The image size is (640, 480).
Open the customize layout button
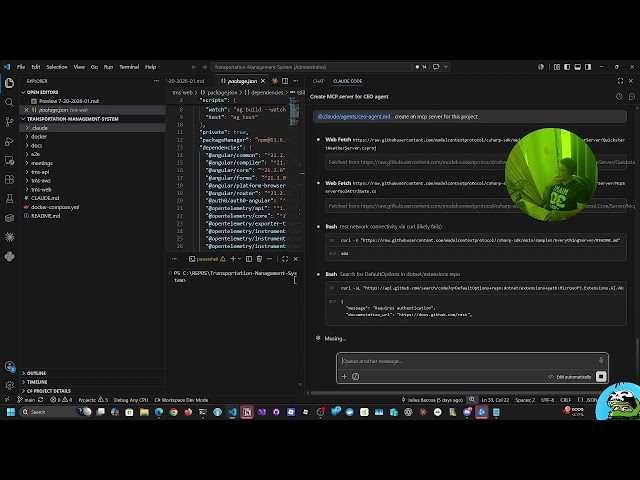(x=557, y=67)
